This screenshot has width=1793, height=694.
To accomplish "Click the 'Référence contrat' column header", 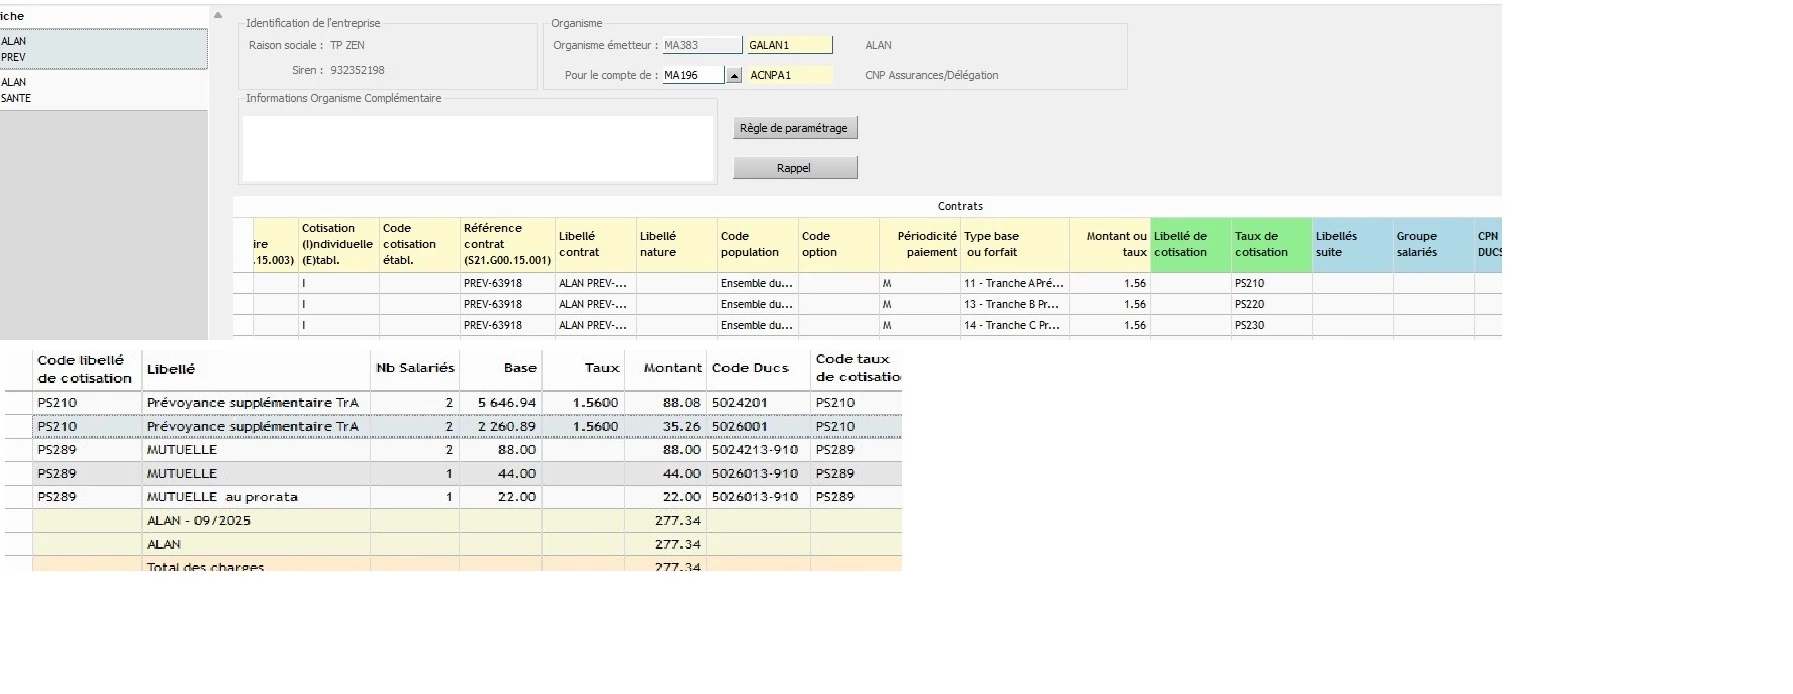I will (507, 245).
